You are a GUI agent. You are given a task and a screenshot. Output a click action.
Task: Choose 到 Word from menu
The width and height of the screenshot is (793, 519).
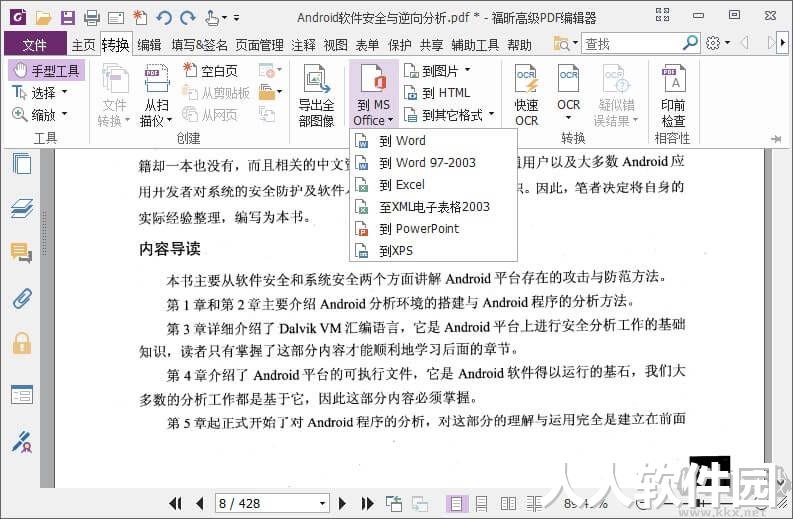(433, 141)
